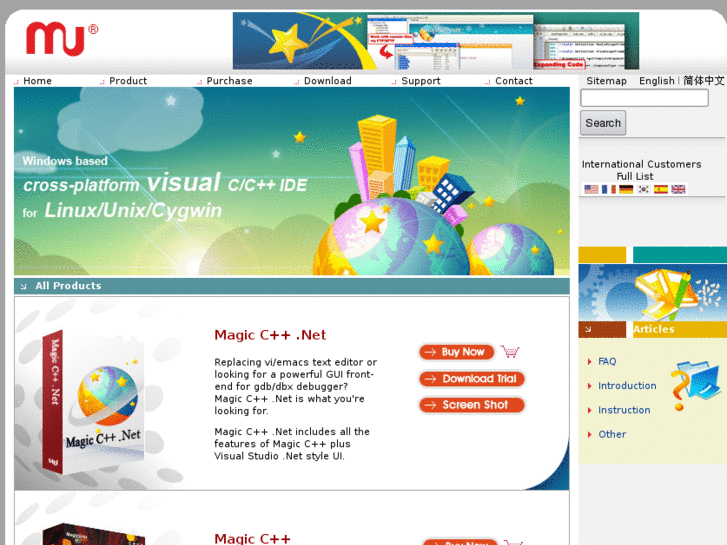This screenshot has width=727, height=545.
Task: Click the Download Trial button
Action: 472,379
